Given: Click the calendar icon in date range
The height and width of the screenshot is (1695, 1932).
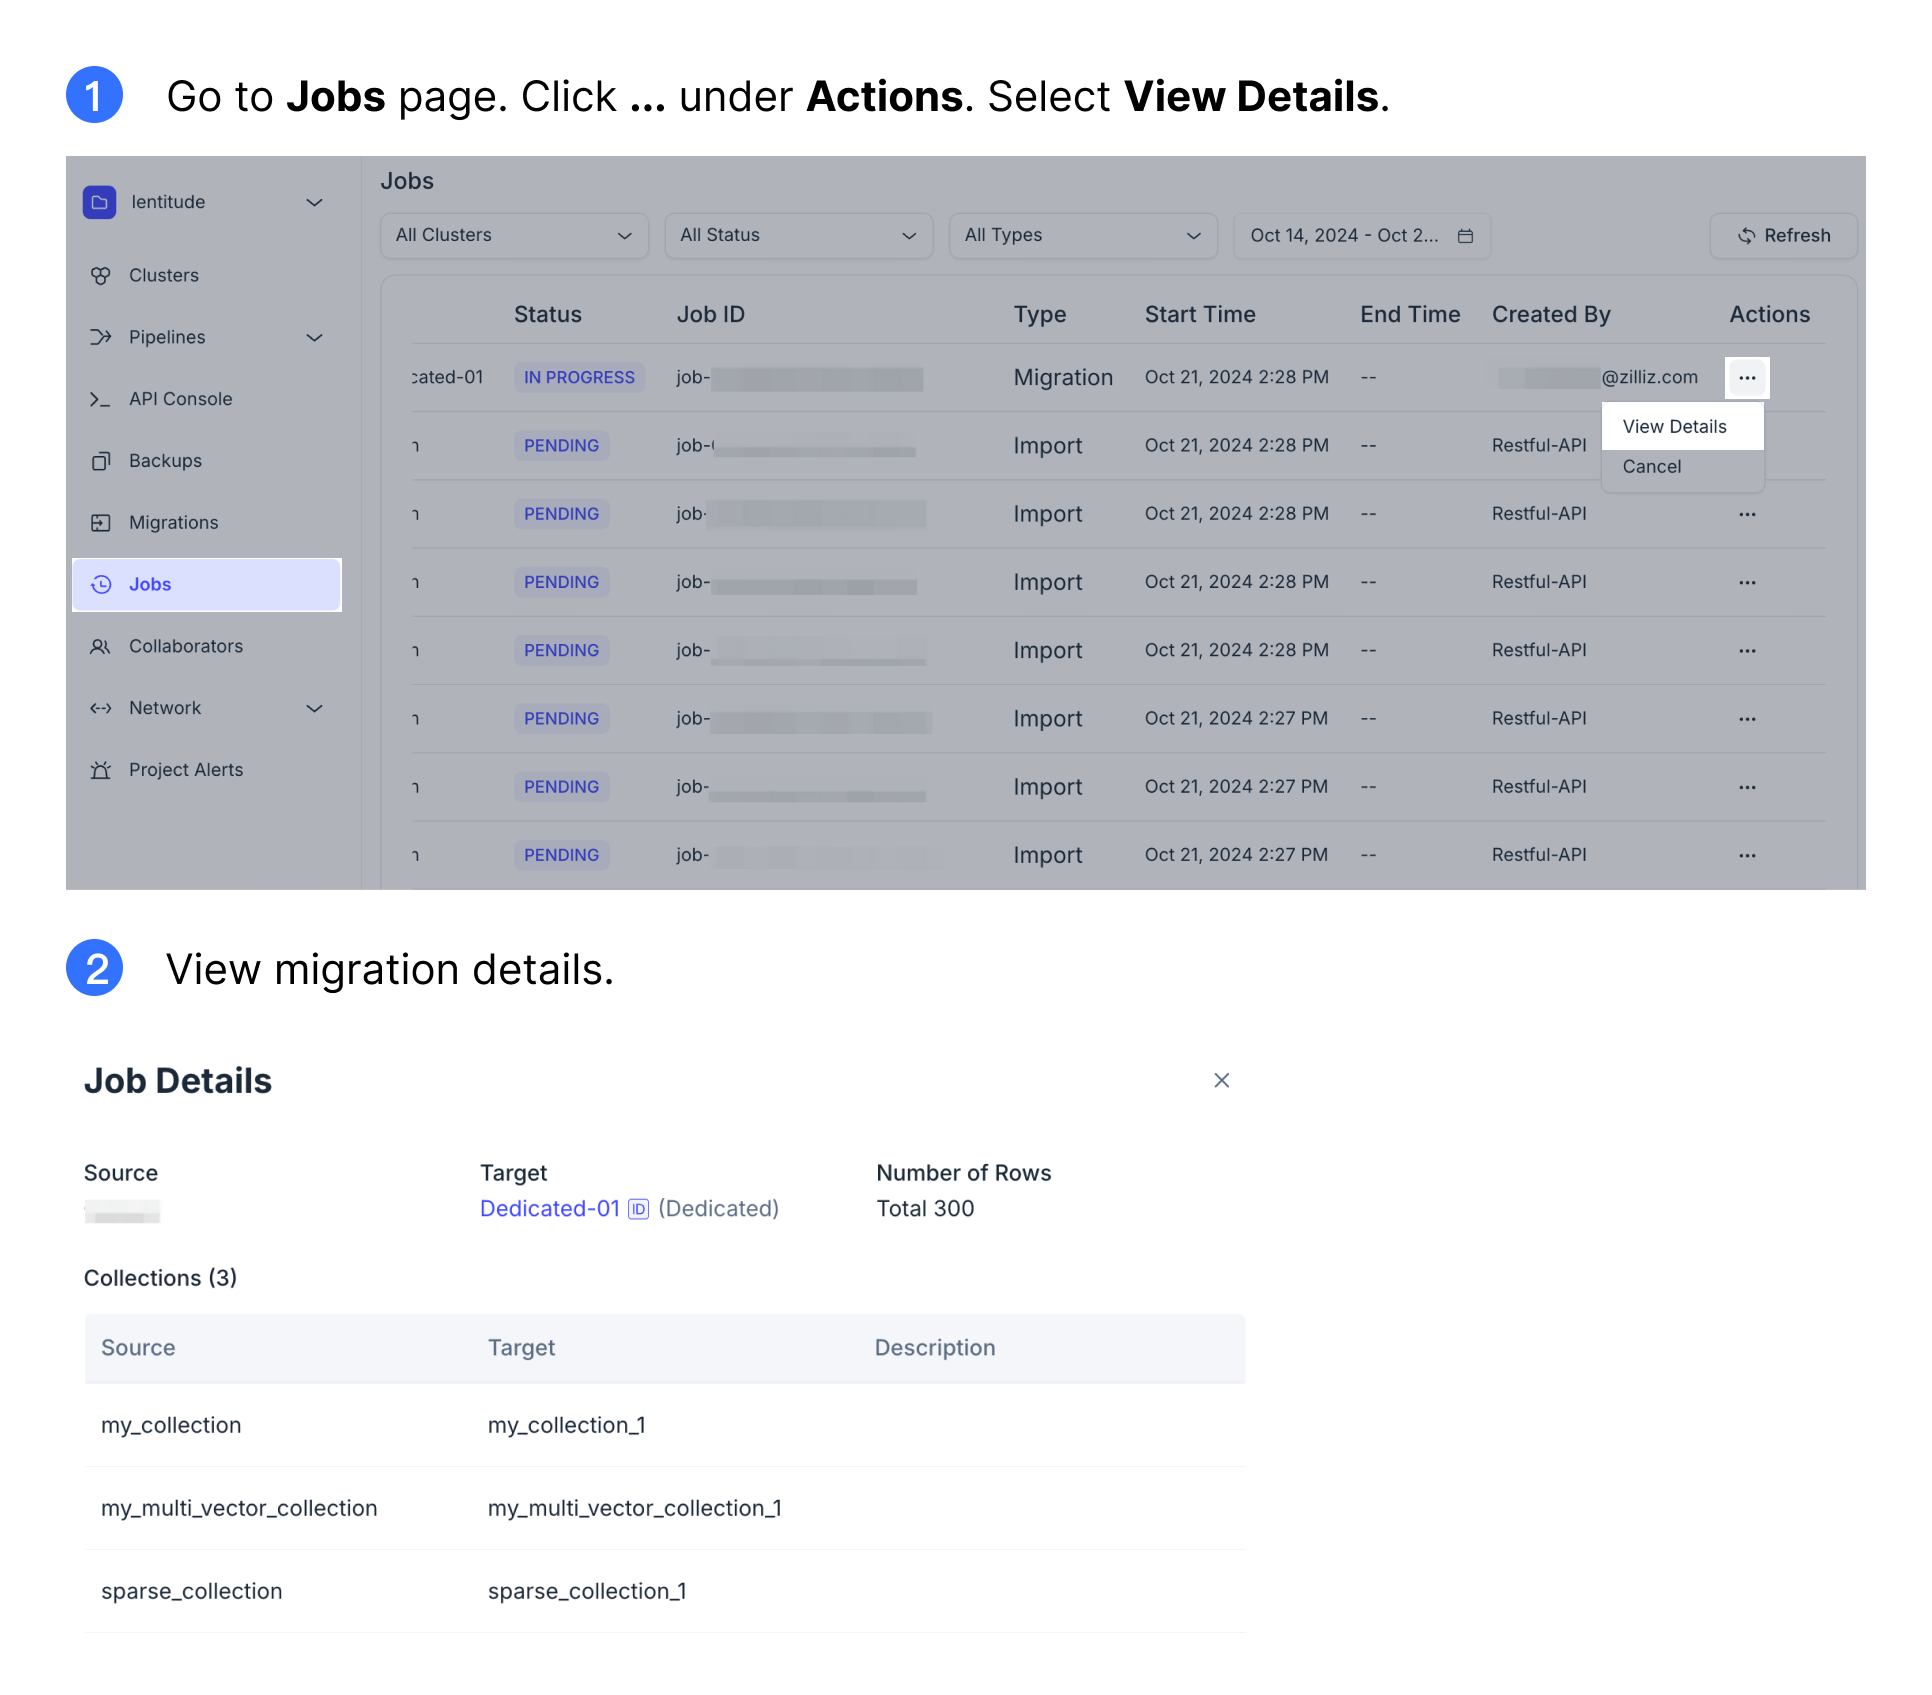Looking at the screenshot, I should [x=1465, y=236].
